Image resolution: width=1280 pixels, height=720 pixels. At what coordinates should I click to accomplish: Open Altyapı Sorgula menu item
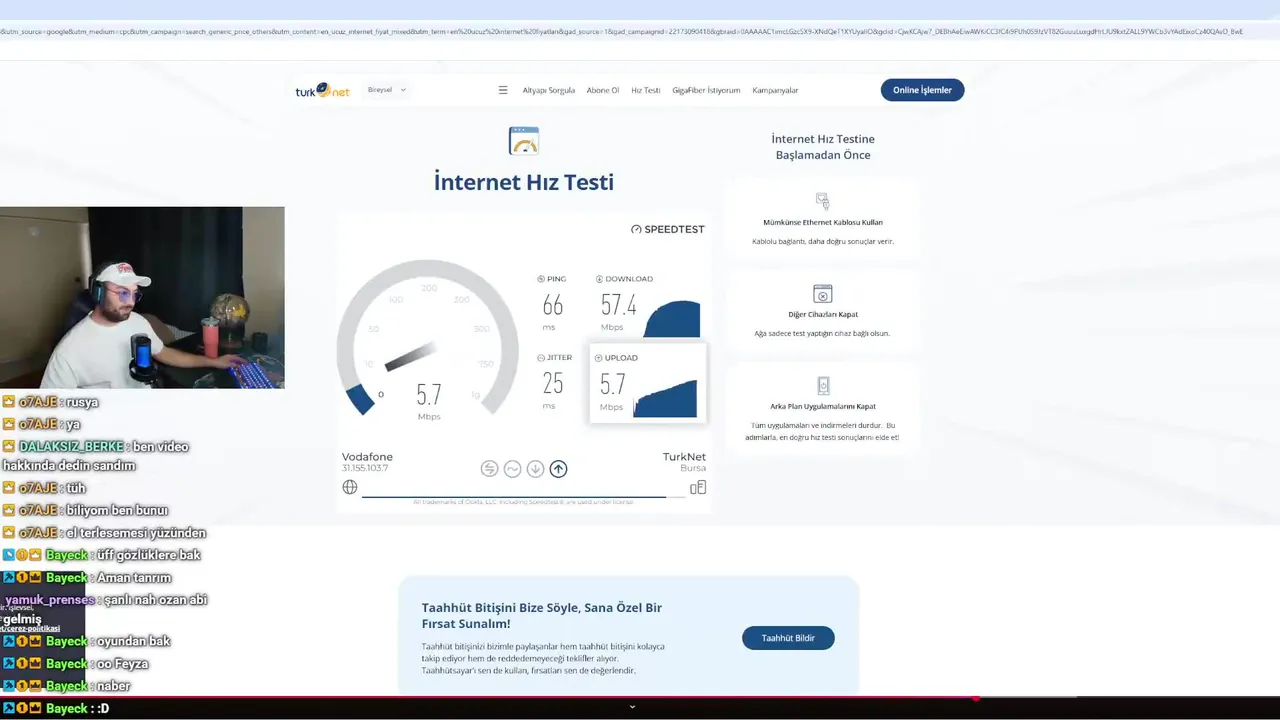click(548, 90)
